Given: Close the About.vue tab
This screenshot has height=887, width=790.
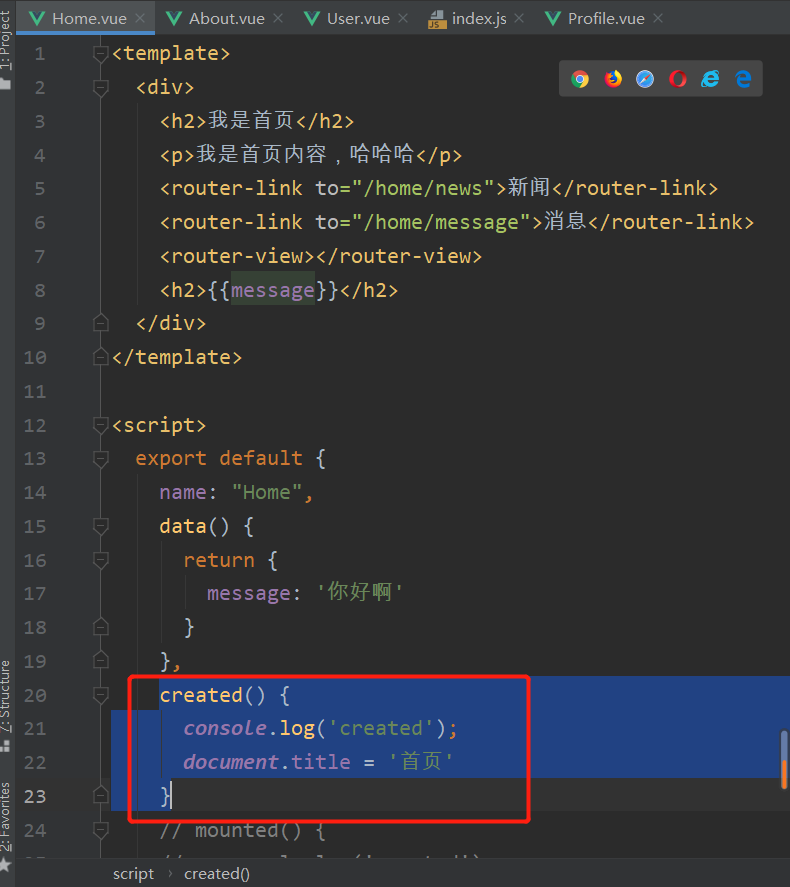Looking at the screenshot, I should (278, 18).
